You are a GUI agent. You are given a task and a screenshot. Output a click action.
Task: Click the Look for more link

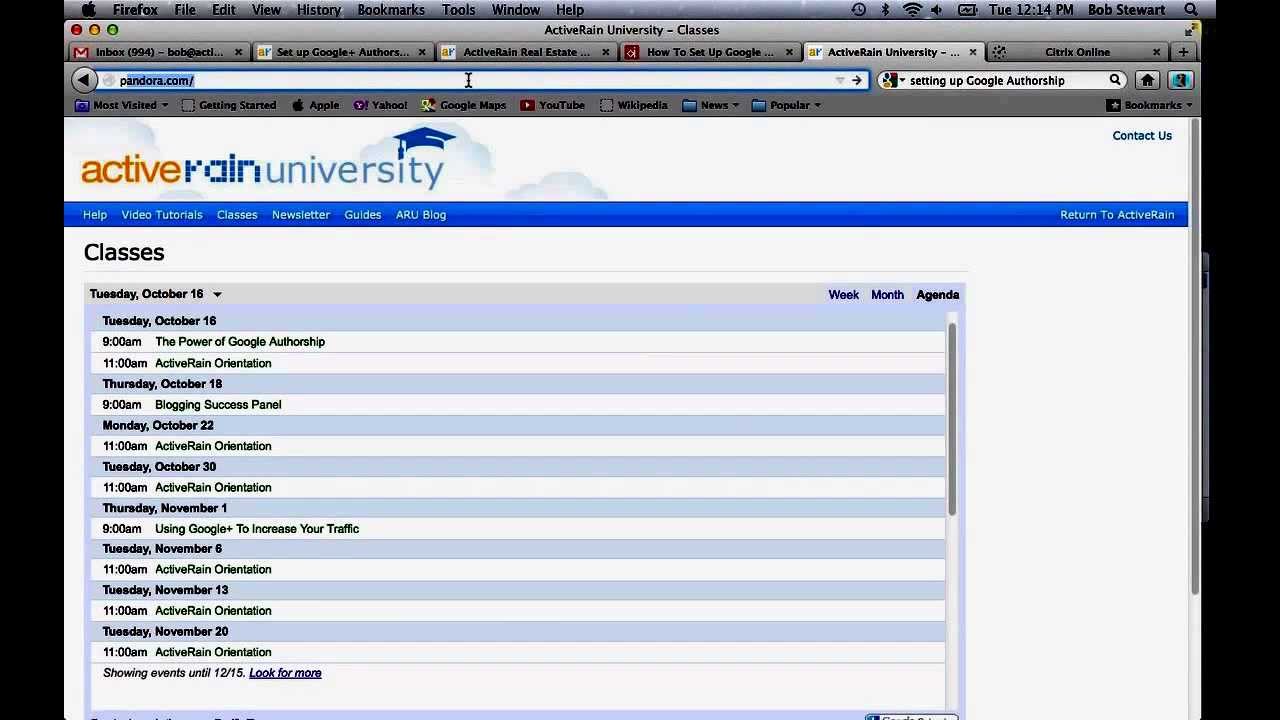(285, 673)
